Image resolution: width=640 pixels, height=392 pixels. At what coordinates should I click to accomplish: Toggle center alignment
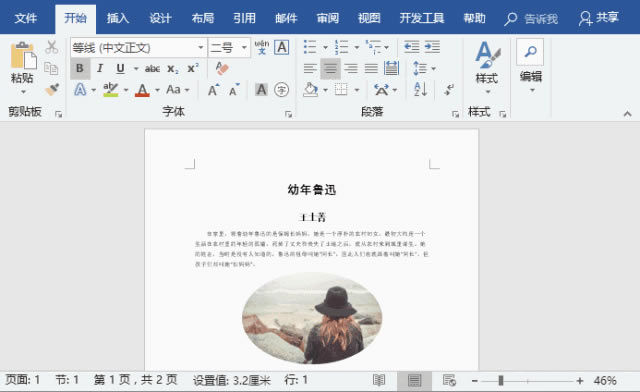330,68
